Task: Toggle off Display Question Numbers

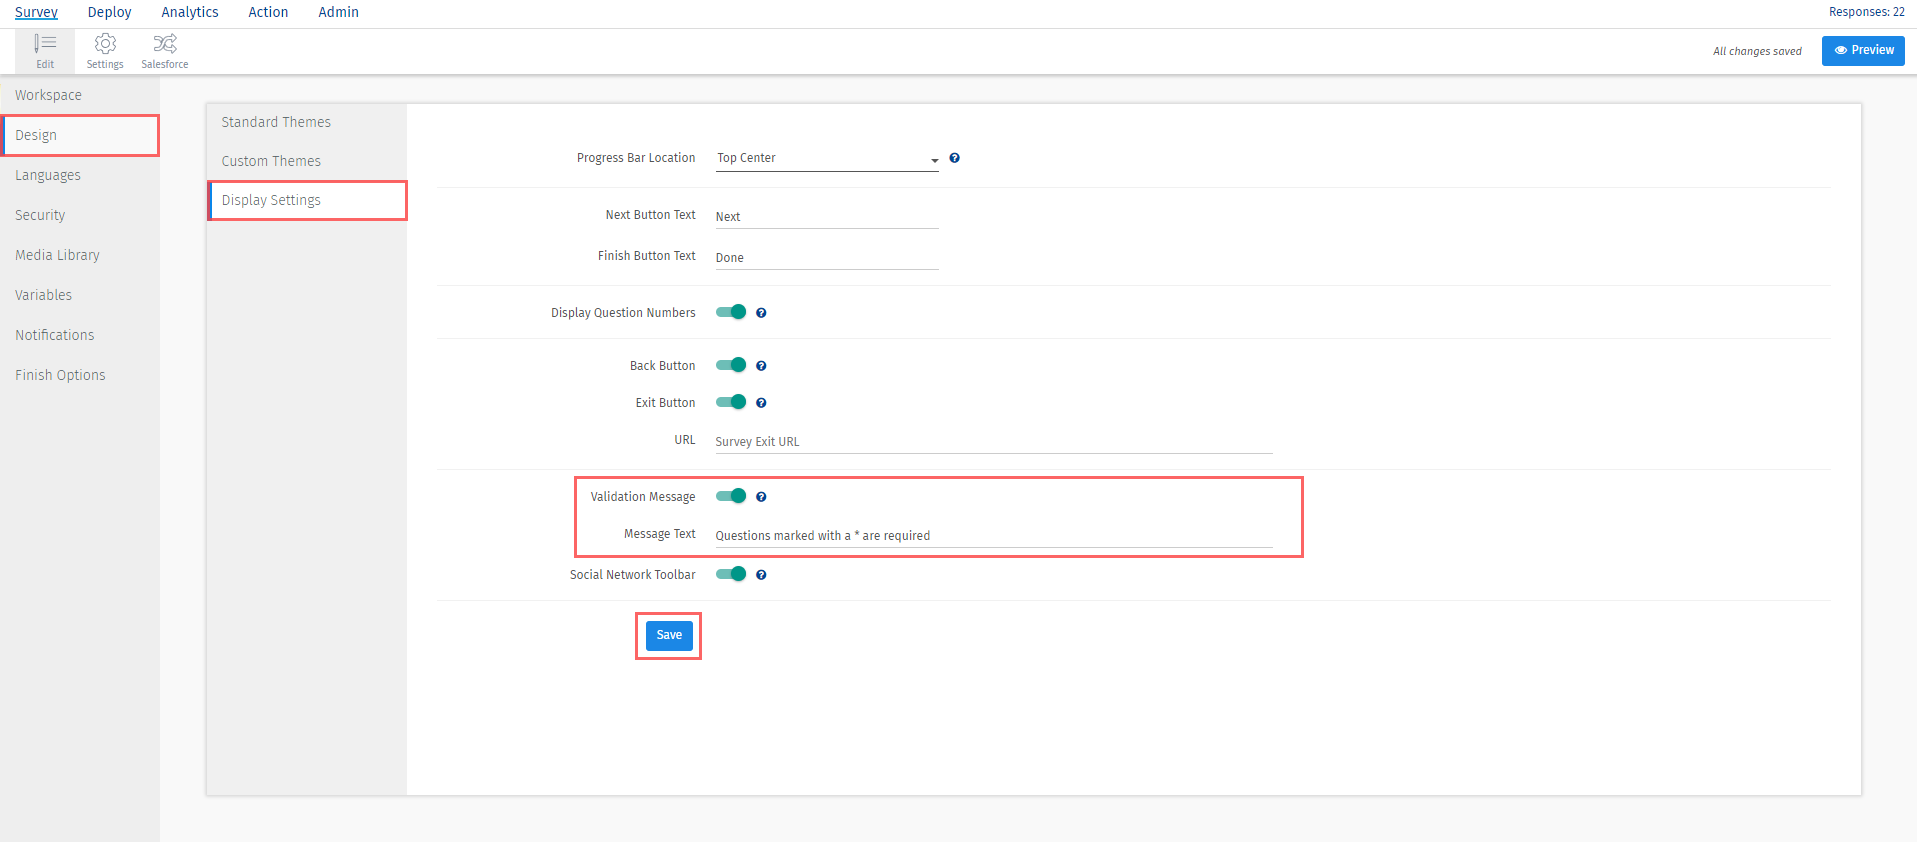Action: 731,312
